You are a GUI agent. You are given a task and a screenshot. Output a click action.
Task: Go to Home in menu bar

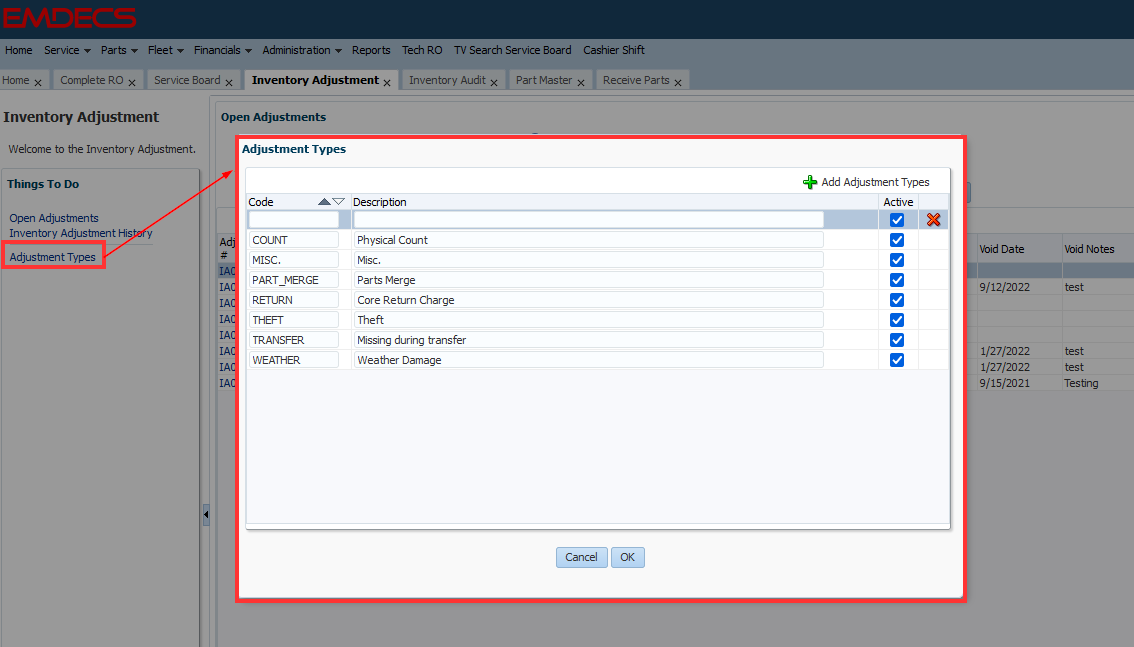(x=19, y=50)
